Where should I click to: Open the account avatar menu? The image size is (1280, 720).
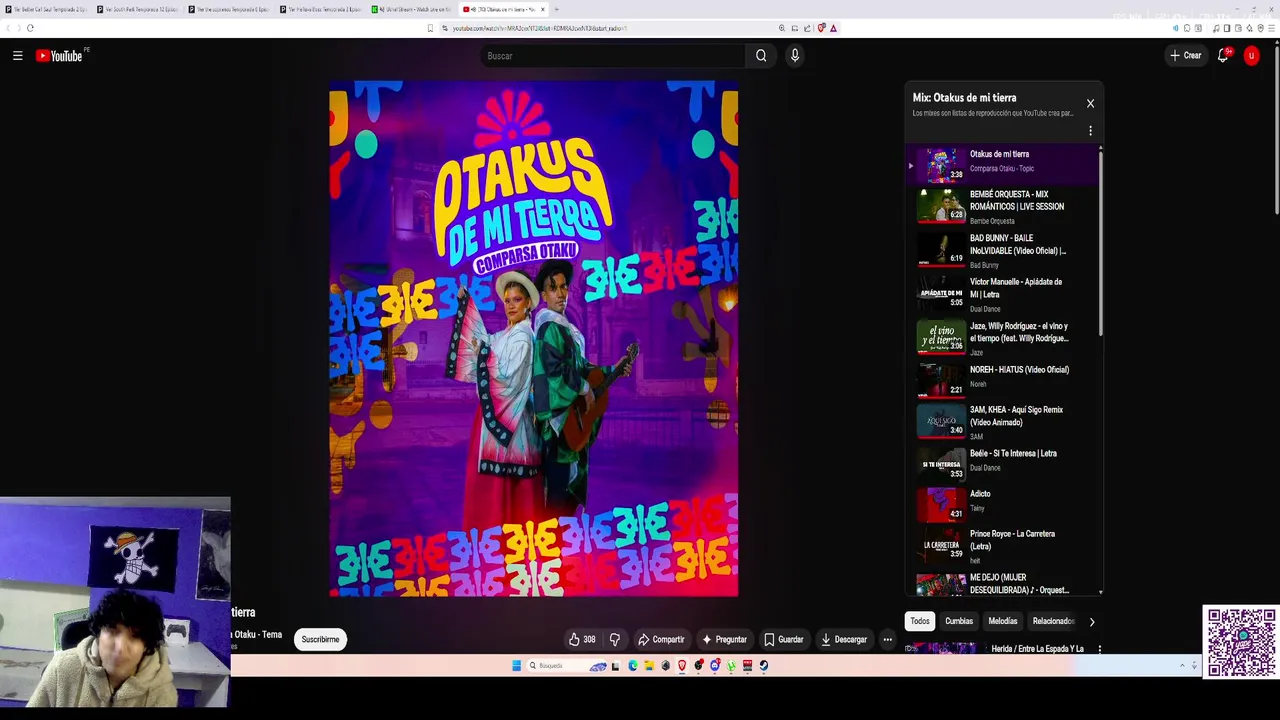[x=1251, y=56]
